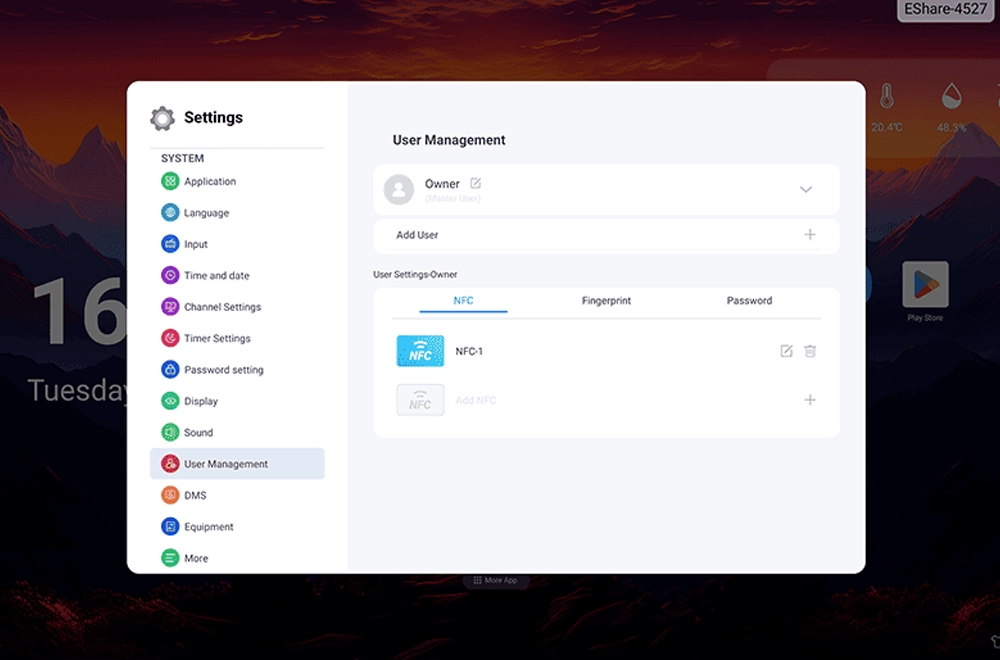The image size is (1000, 660).
Task: Click the edit icon beside Owner name
Action: [476, 183]
